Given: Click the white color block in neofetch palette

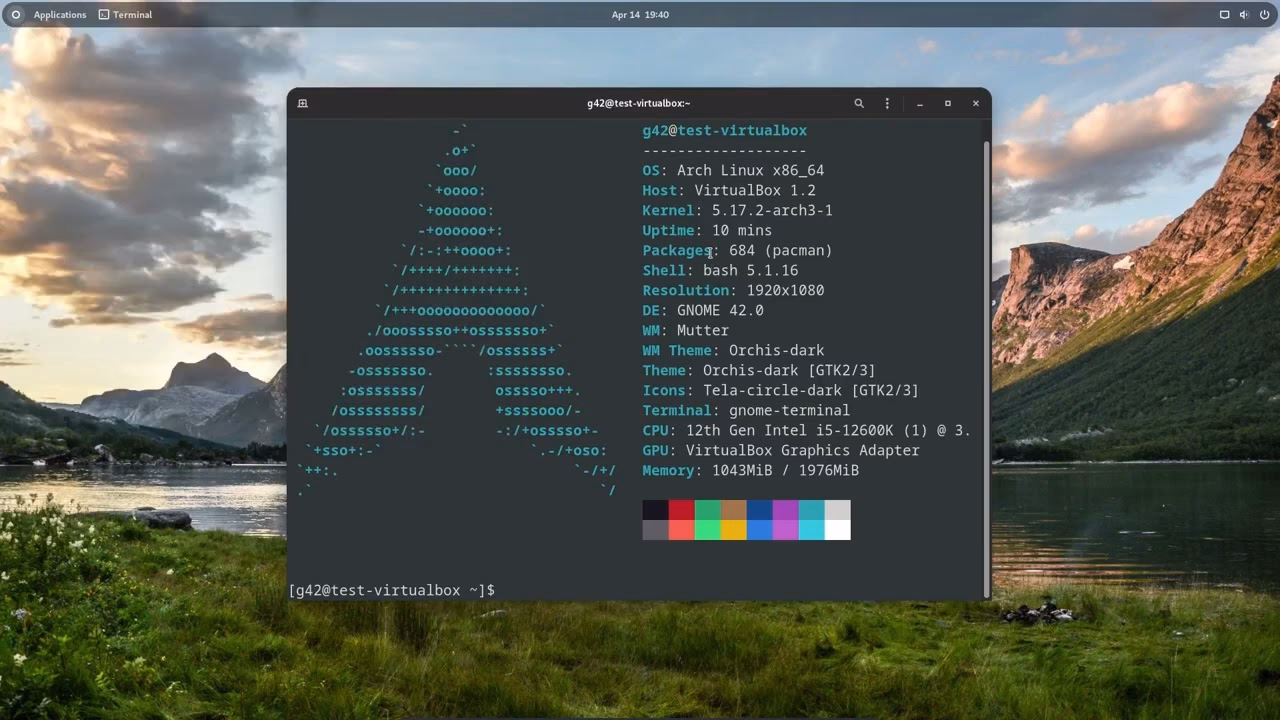Looking at the screenshot, I should pos(838,530).
